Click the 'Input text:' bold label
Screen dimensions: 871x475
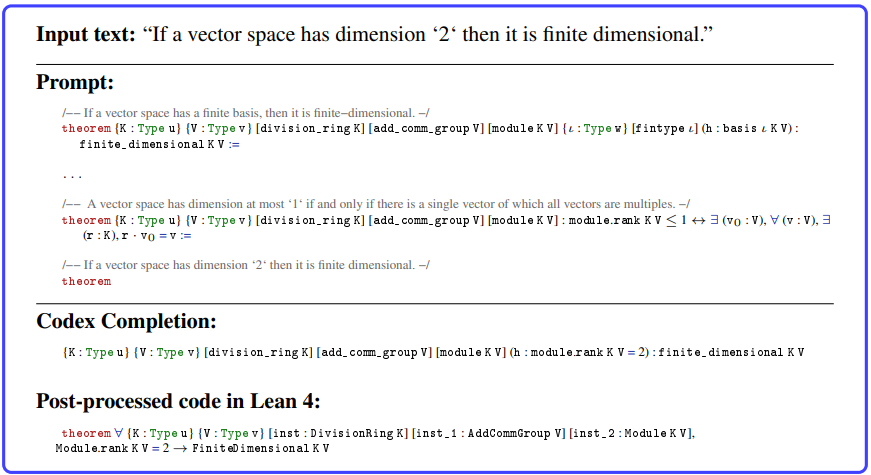click(x=86, y=34)
